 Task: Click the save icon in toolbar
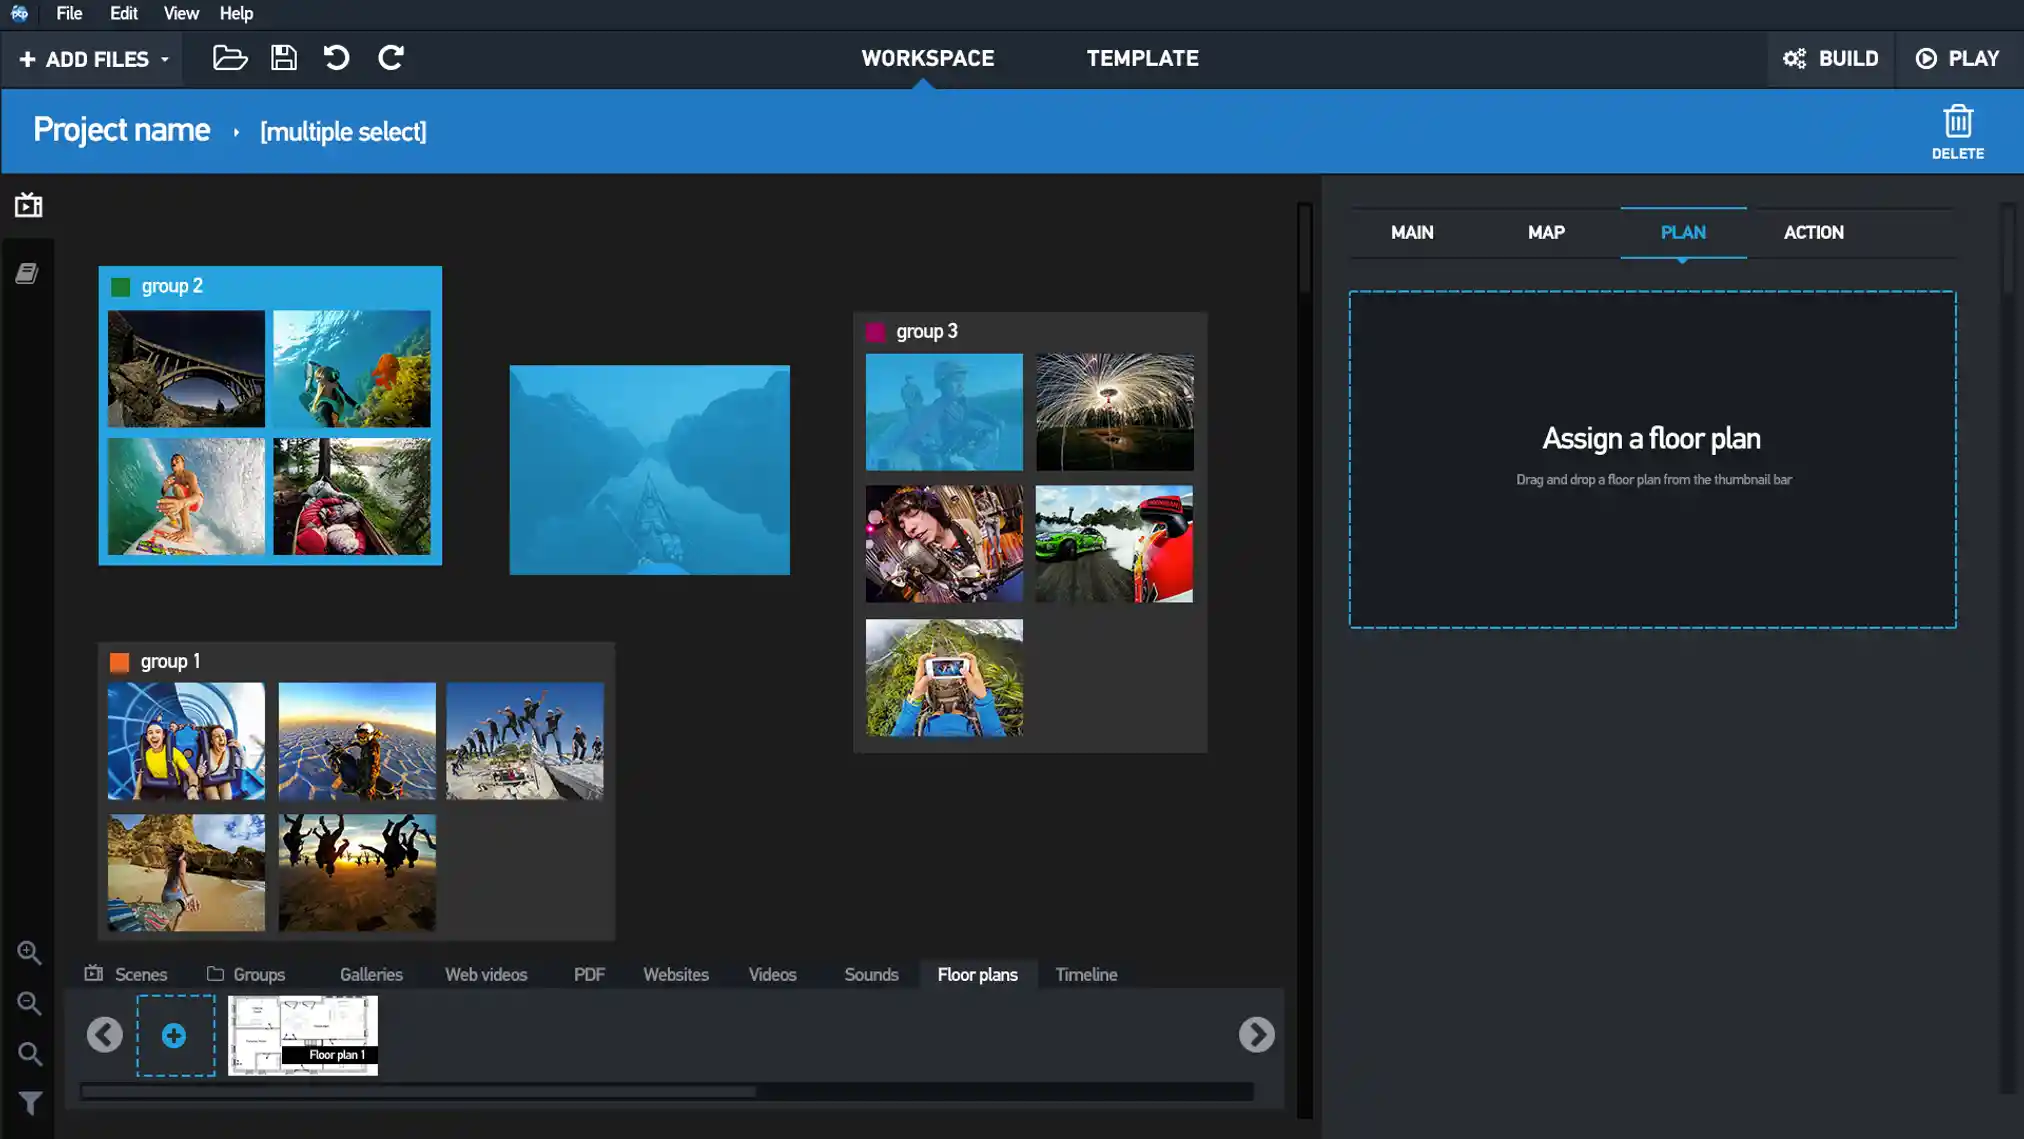(284, 58)
